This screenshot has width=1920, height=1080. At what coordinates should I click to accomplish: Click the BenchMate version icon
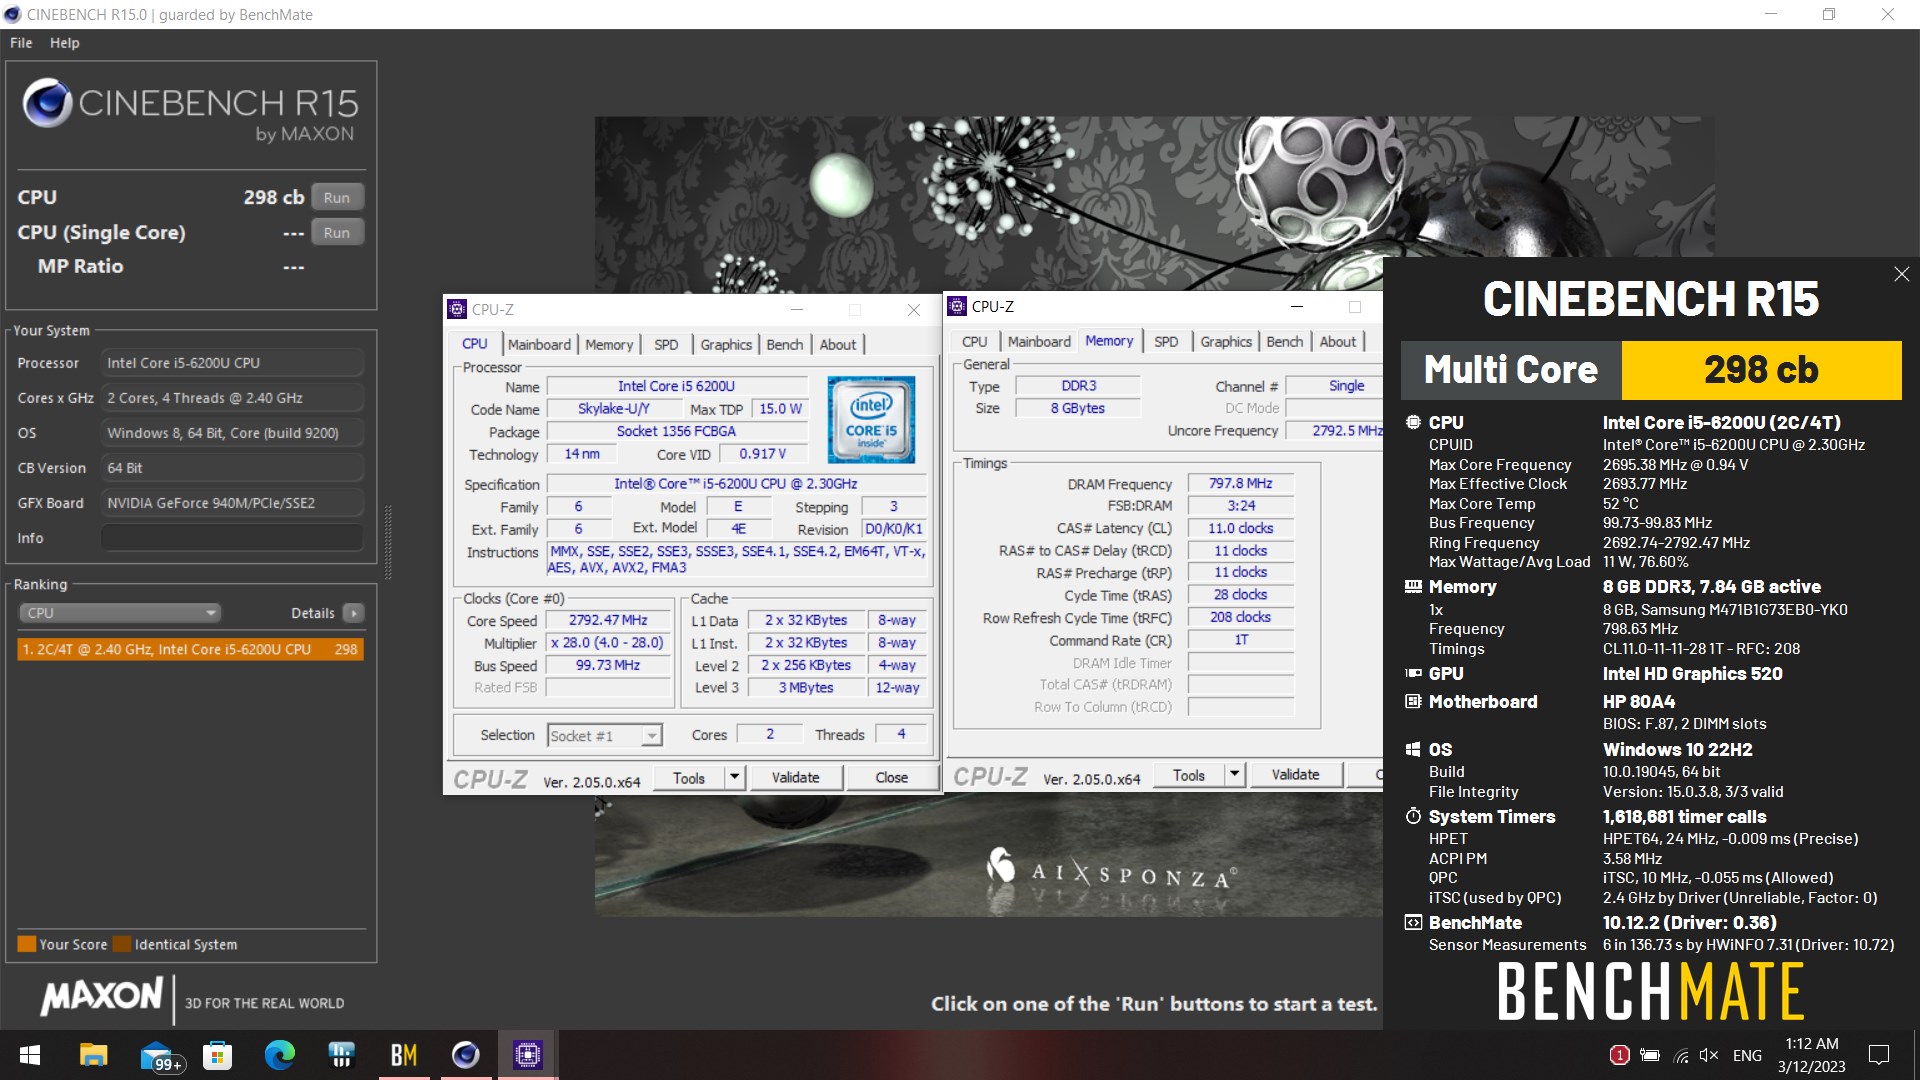coord(1413,923)
